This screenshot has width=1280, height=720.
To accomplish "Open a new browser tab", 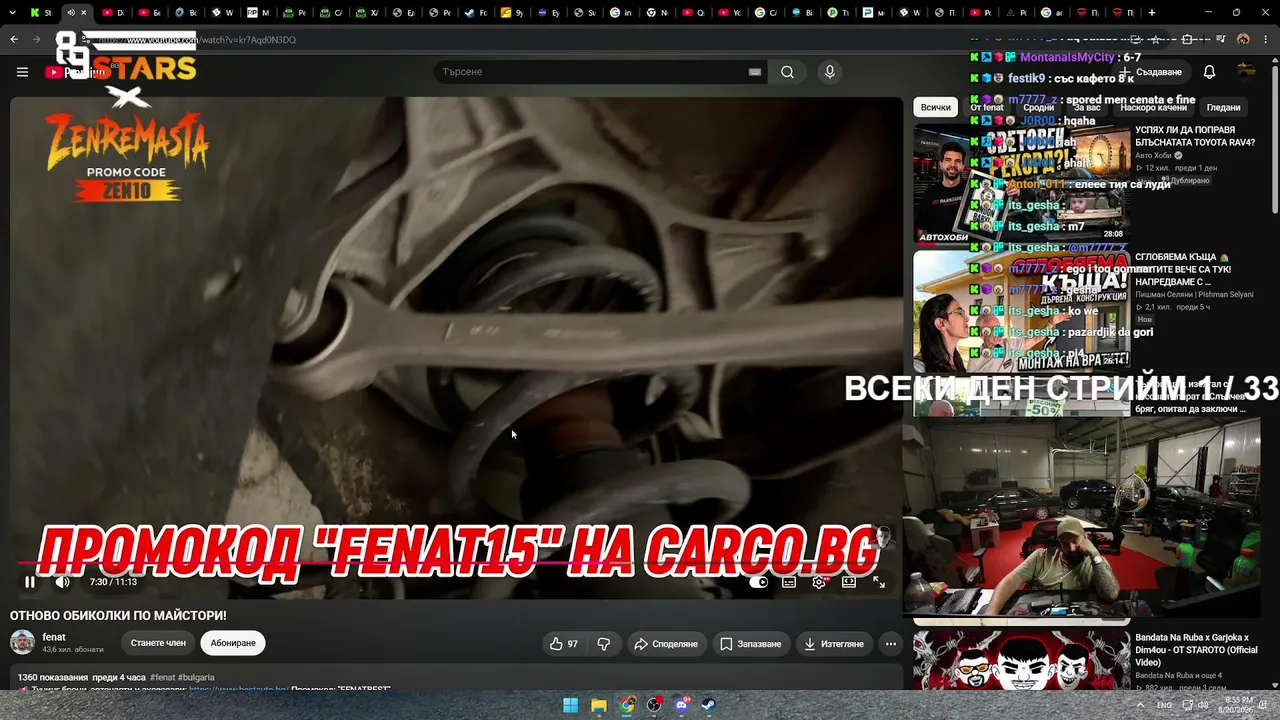I will point(1152,13).
